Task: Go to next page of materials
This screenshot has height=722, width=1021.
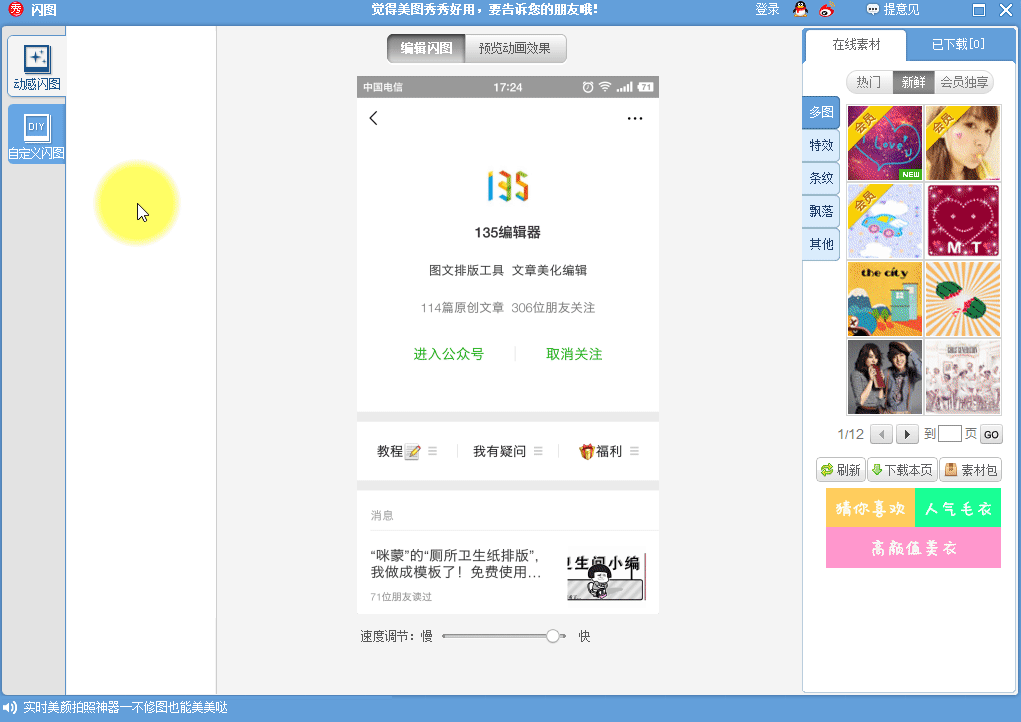Action: pyautogui.click(x=907, y=434)
